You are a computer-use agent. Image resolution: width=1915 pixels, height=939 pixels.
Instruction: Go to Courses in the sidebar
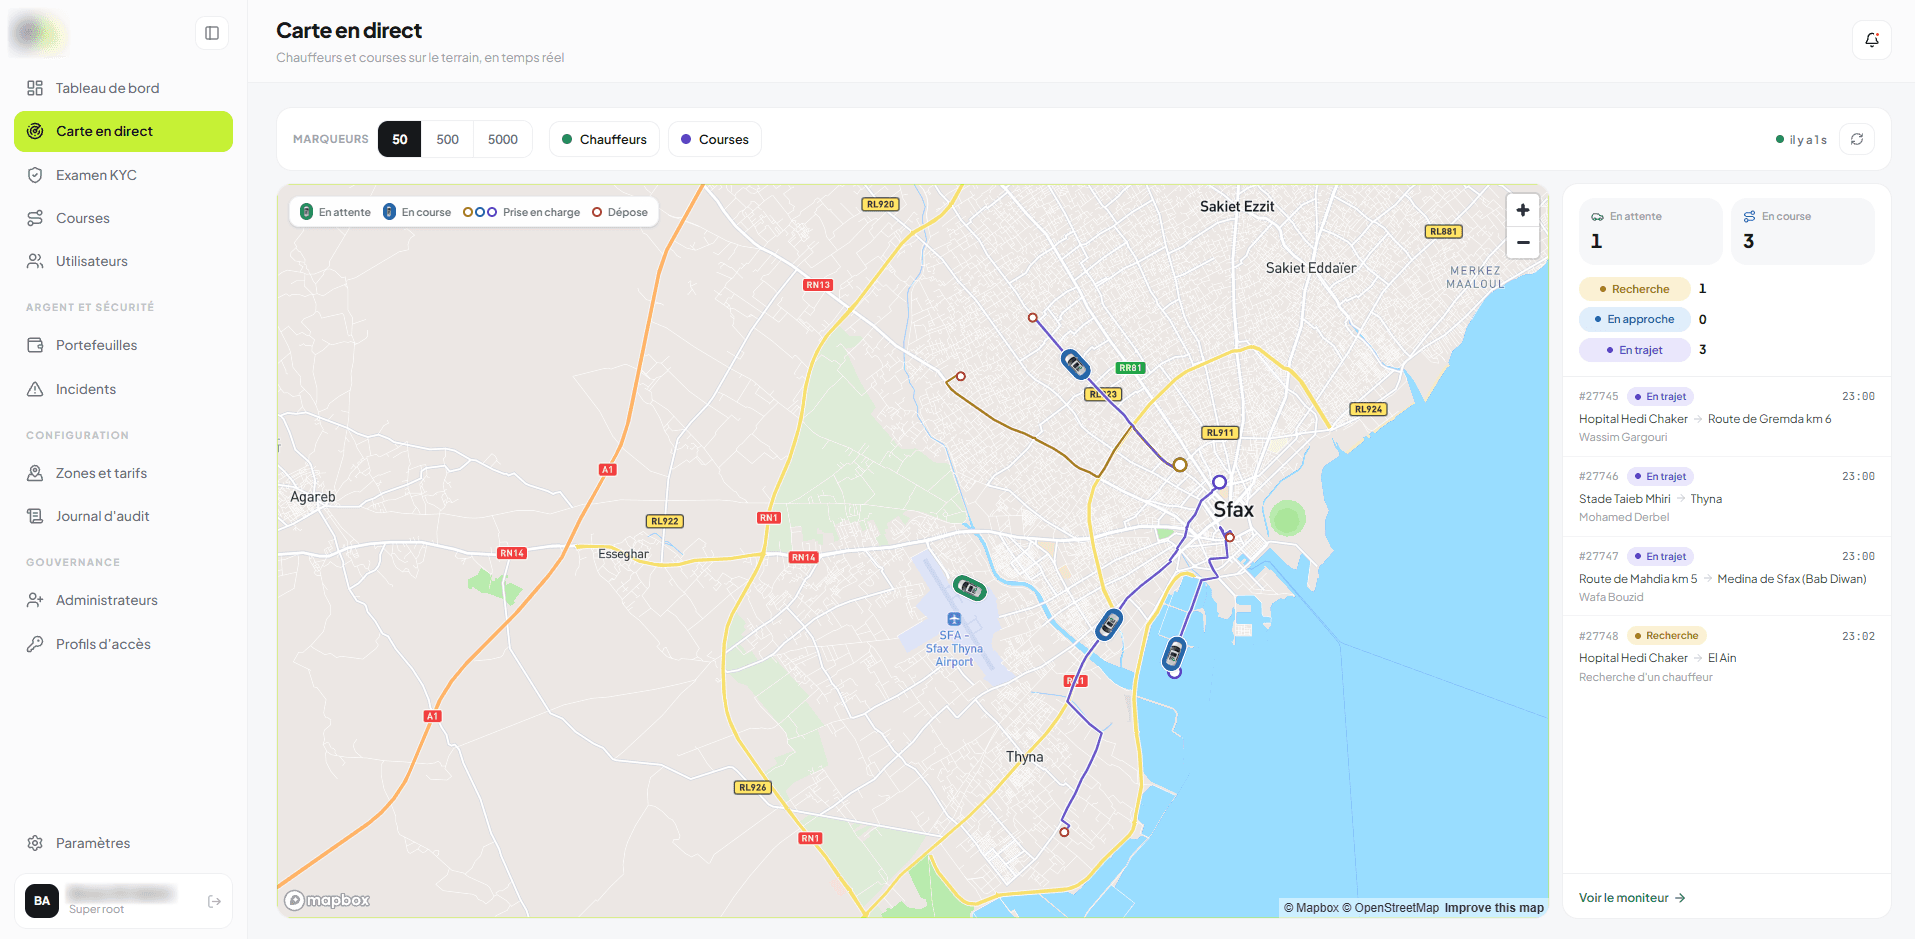[x=123, y=218]
